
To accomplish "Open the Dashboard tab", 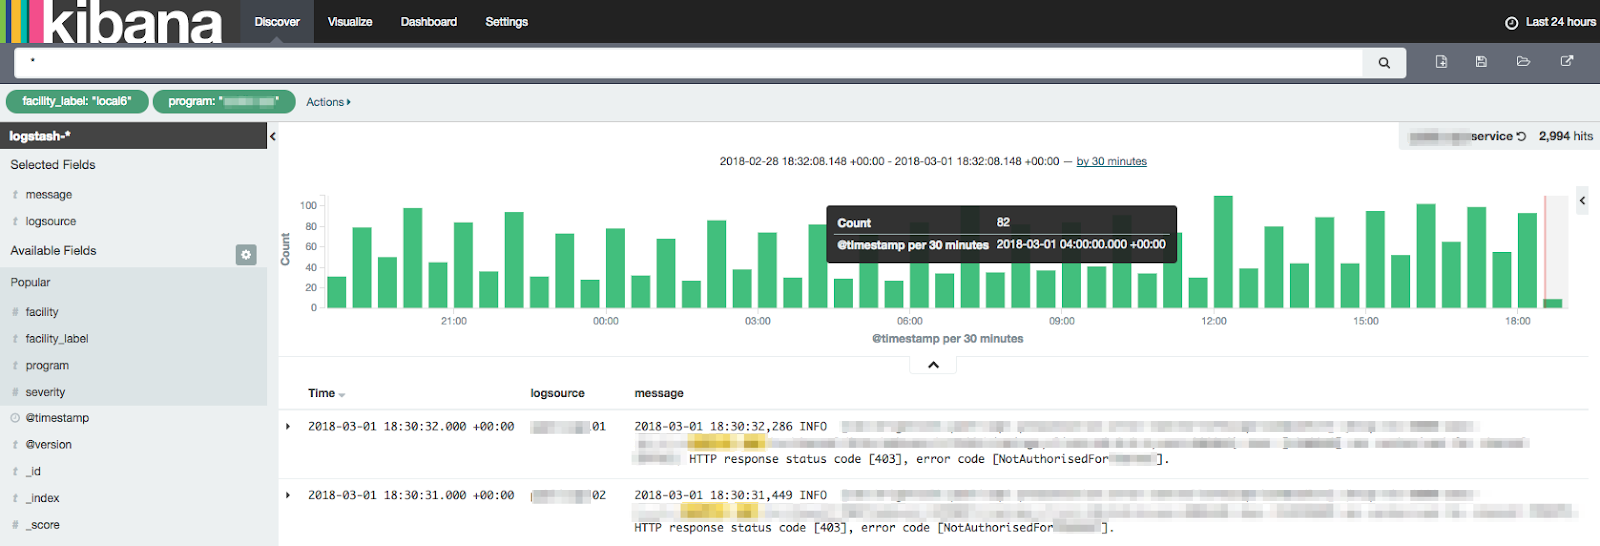I will pyautogui.click(x=428, y=22).
